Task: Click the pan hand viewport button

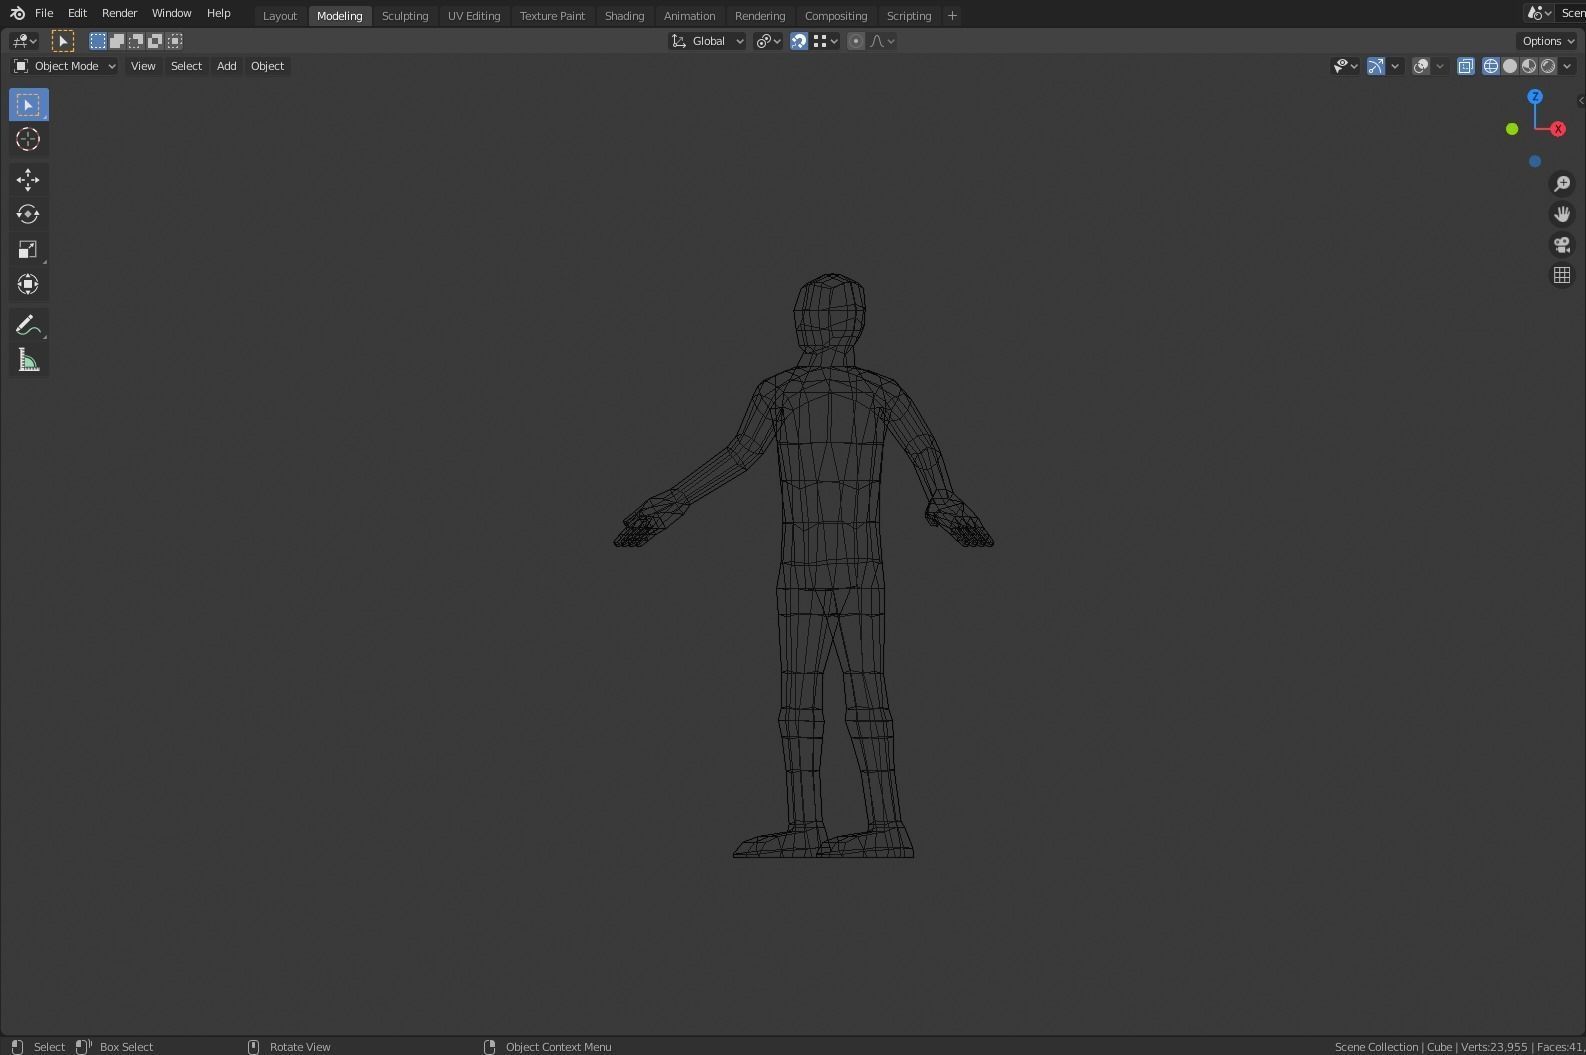Action: (1562, 214)
